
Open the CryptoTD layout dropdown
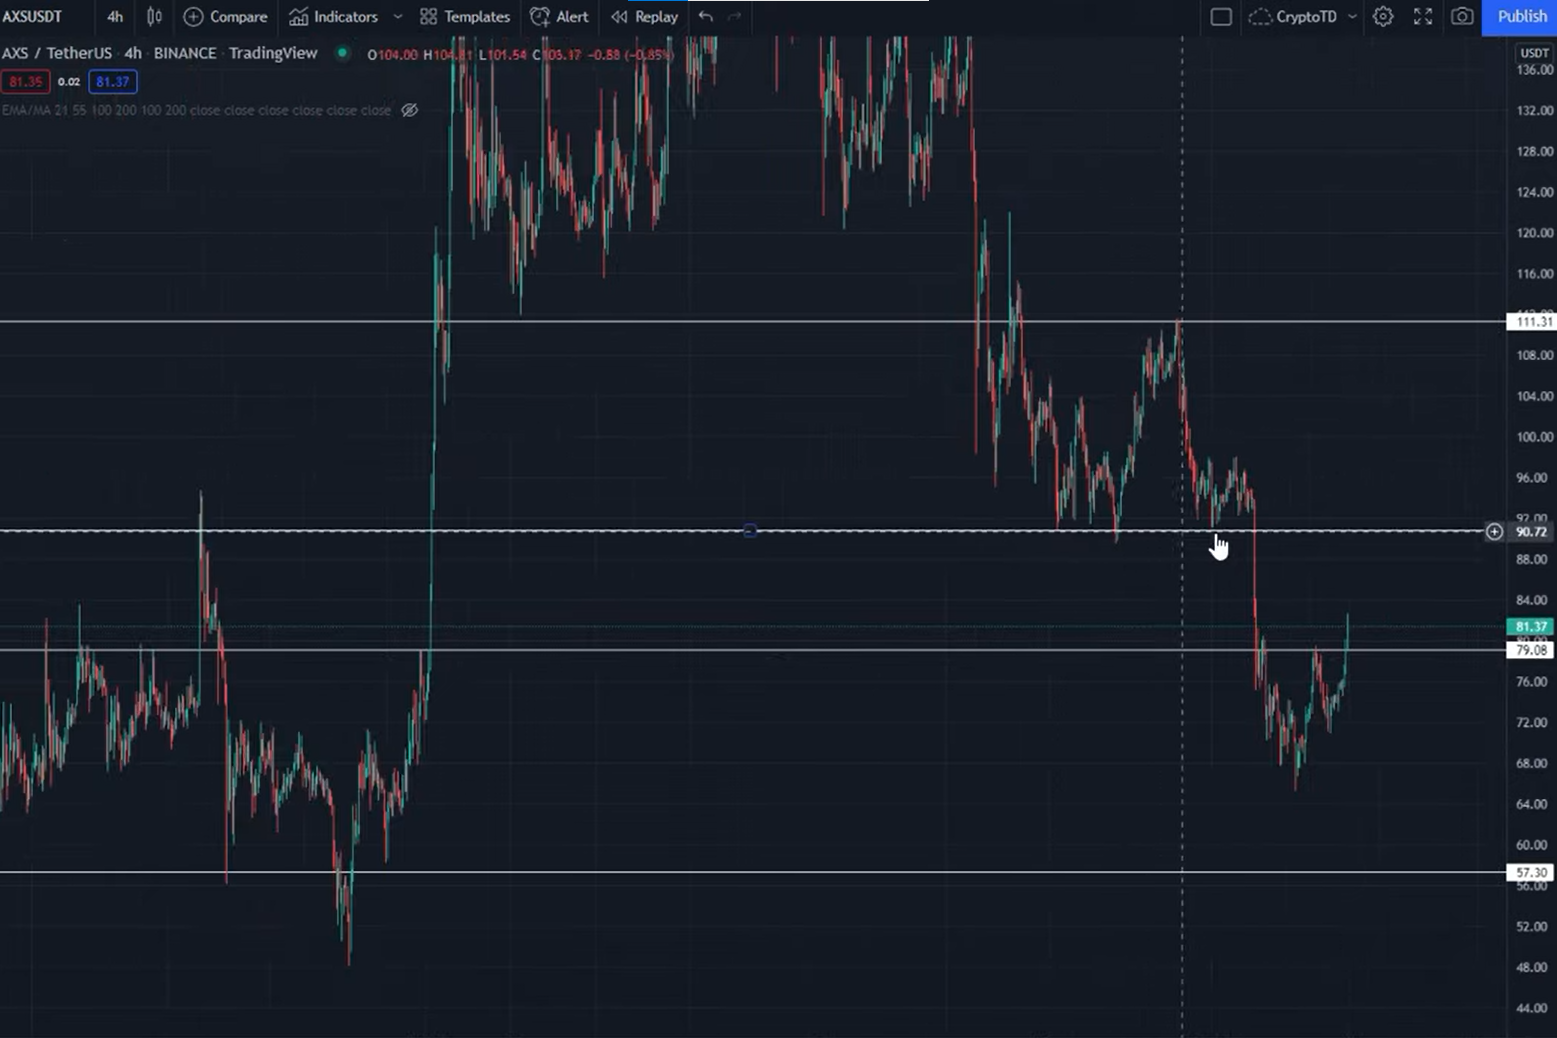point(1352,17)
